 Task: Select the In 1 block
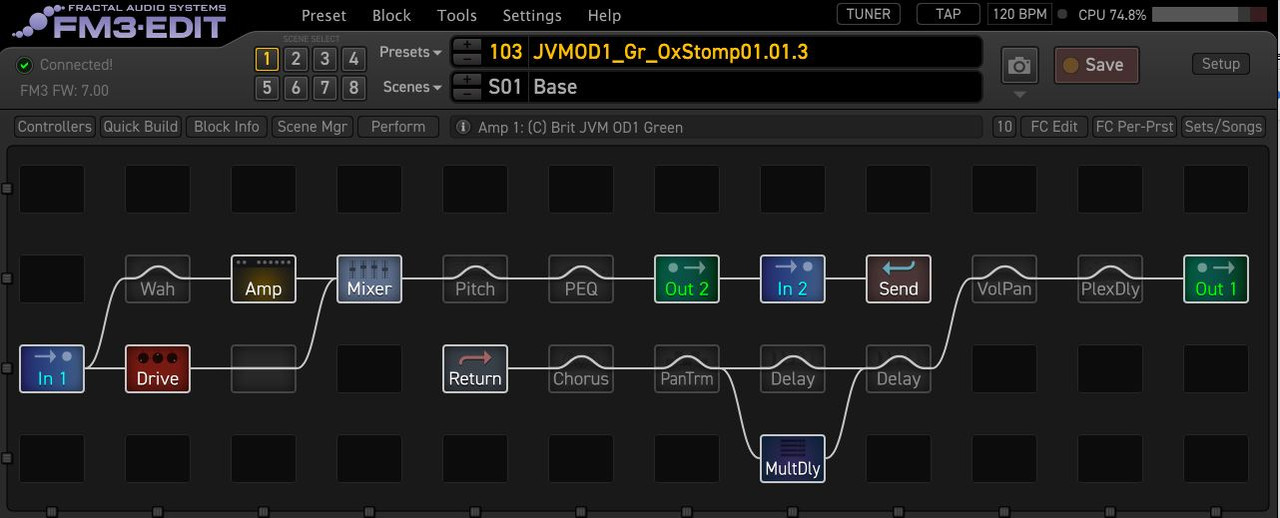point(52,369)
